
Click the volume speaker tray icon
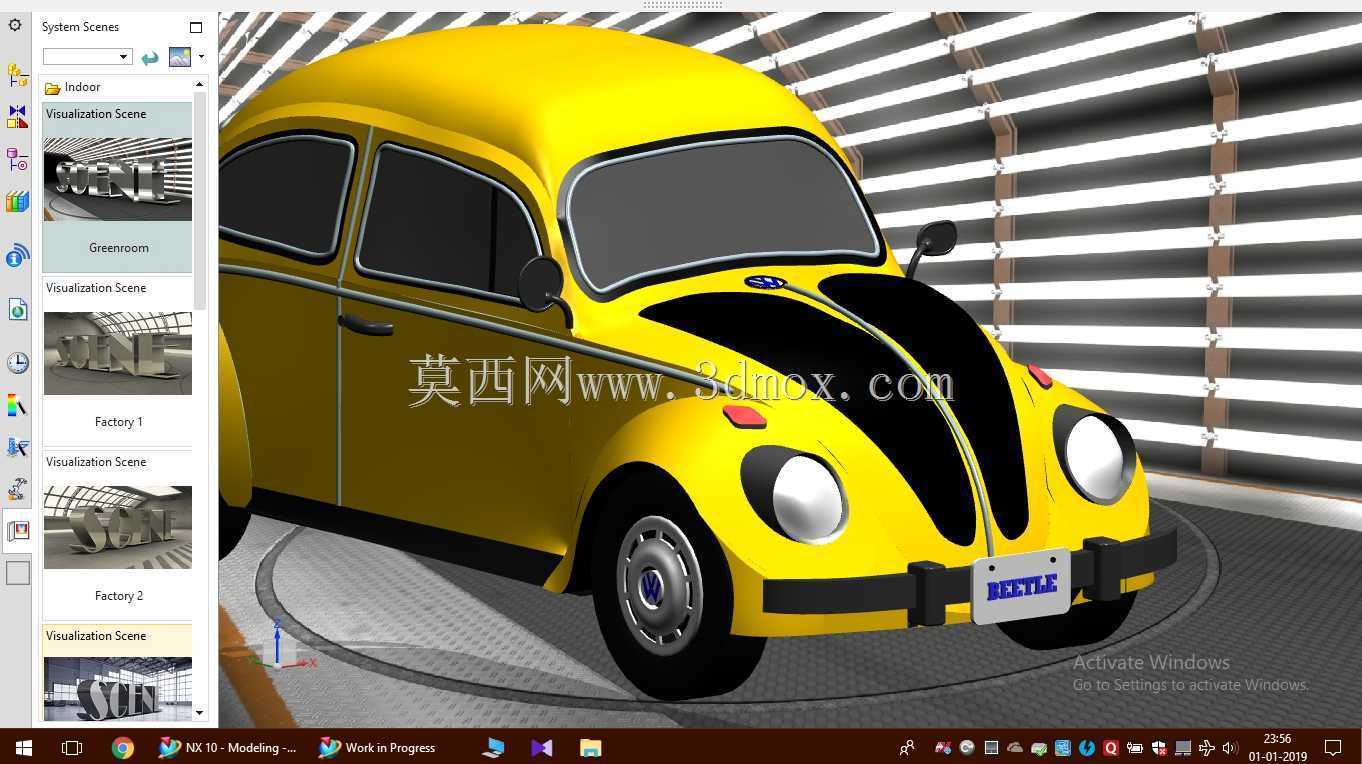coord(1230,748)
